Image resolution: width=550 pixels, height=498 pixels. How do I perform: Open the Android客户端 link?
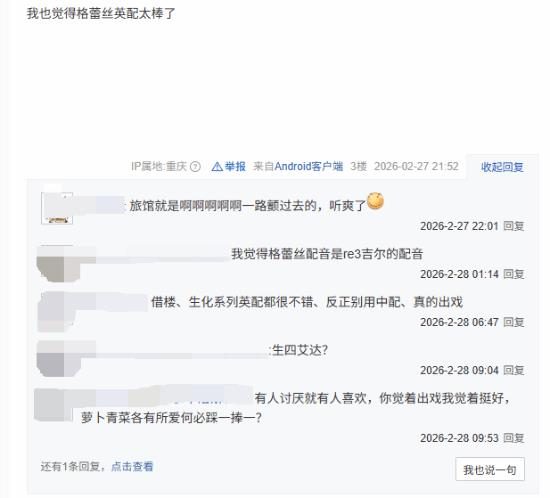(309, 166)
